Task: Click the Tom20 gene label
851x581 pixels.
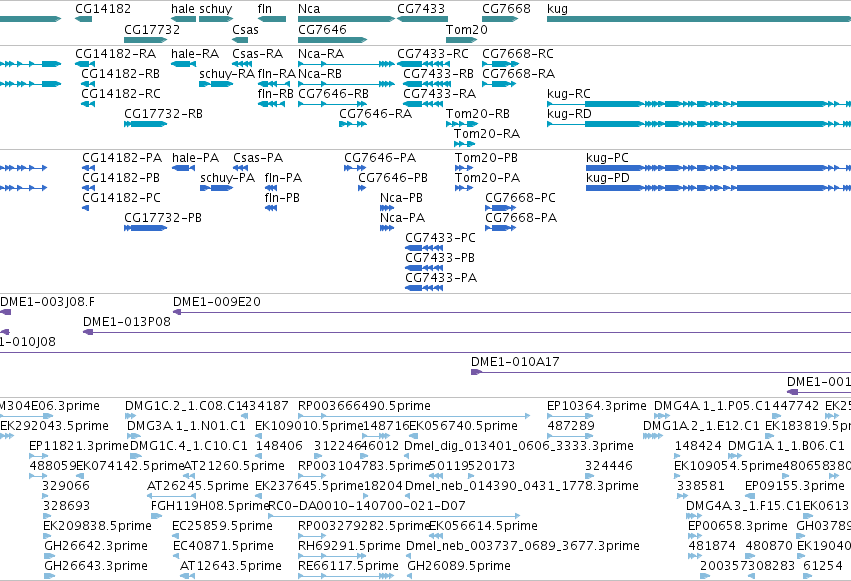Action: [467, 29]
